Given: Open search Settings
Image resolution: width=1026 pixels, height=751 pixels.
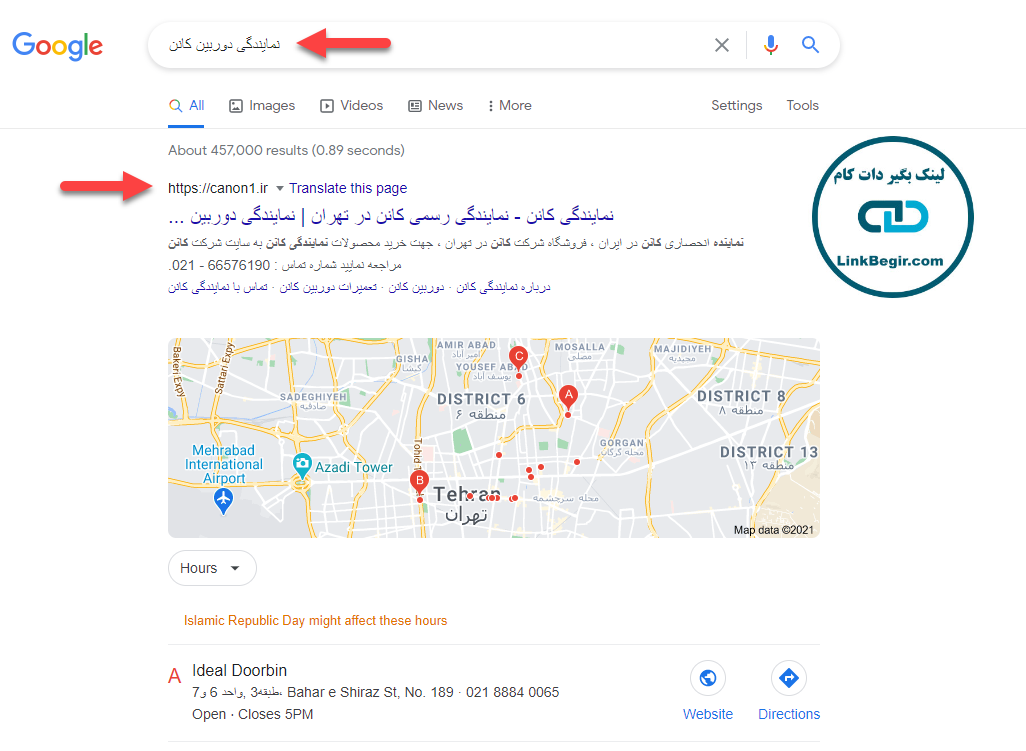Looking at the screenshot, I should point(737,105).
